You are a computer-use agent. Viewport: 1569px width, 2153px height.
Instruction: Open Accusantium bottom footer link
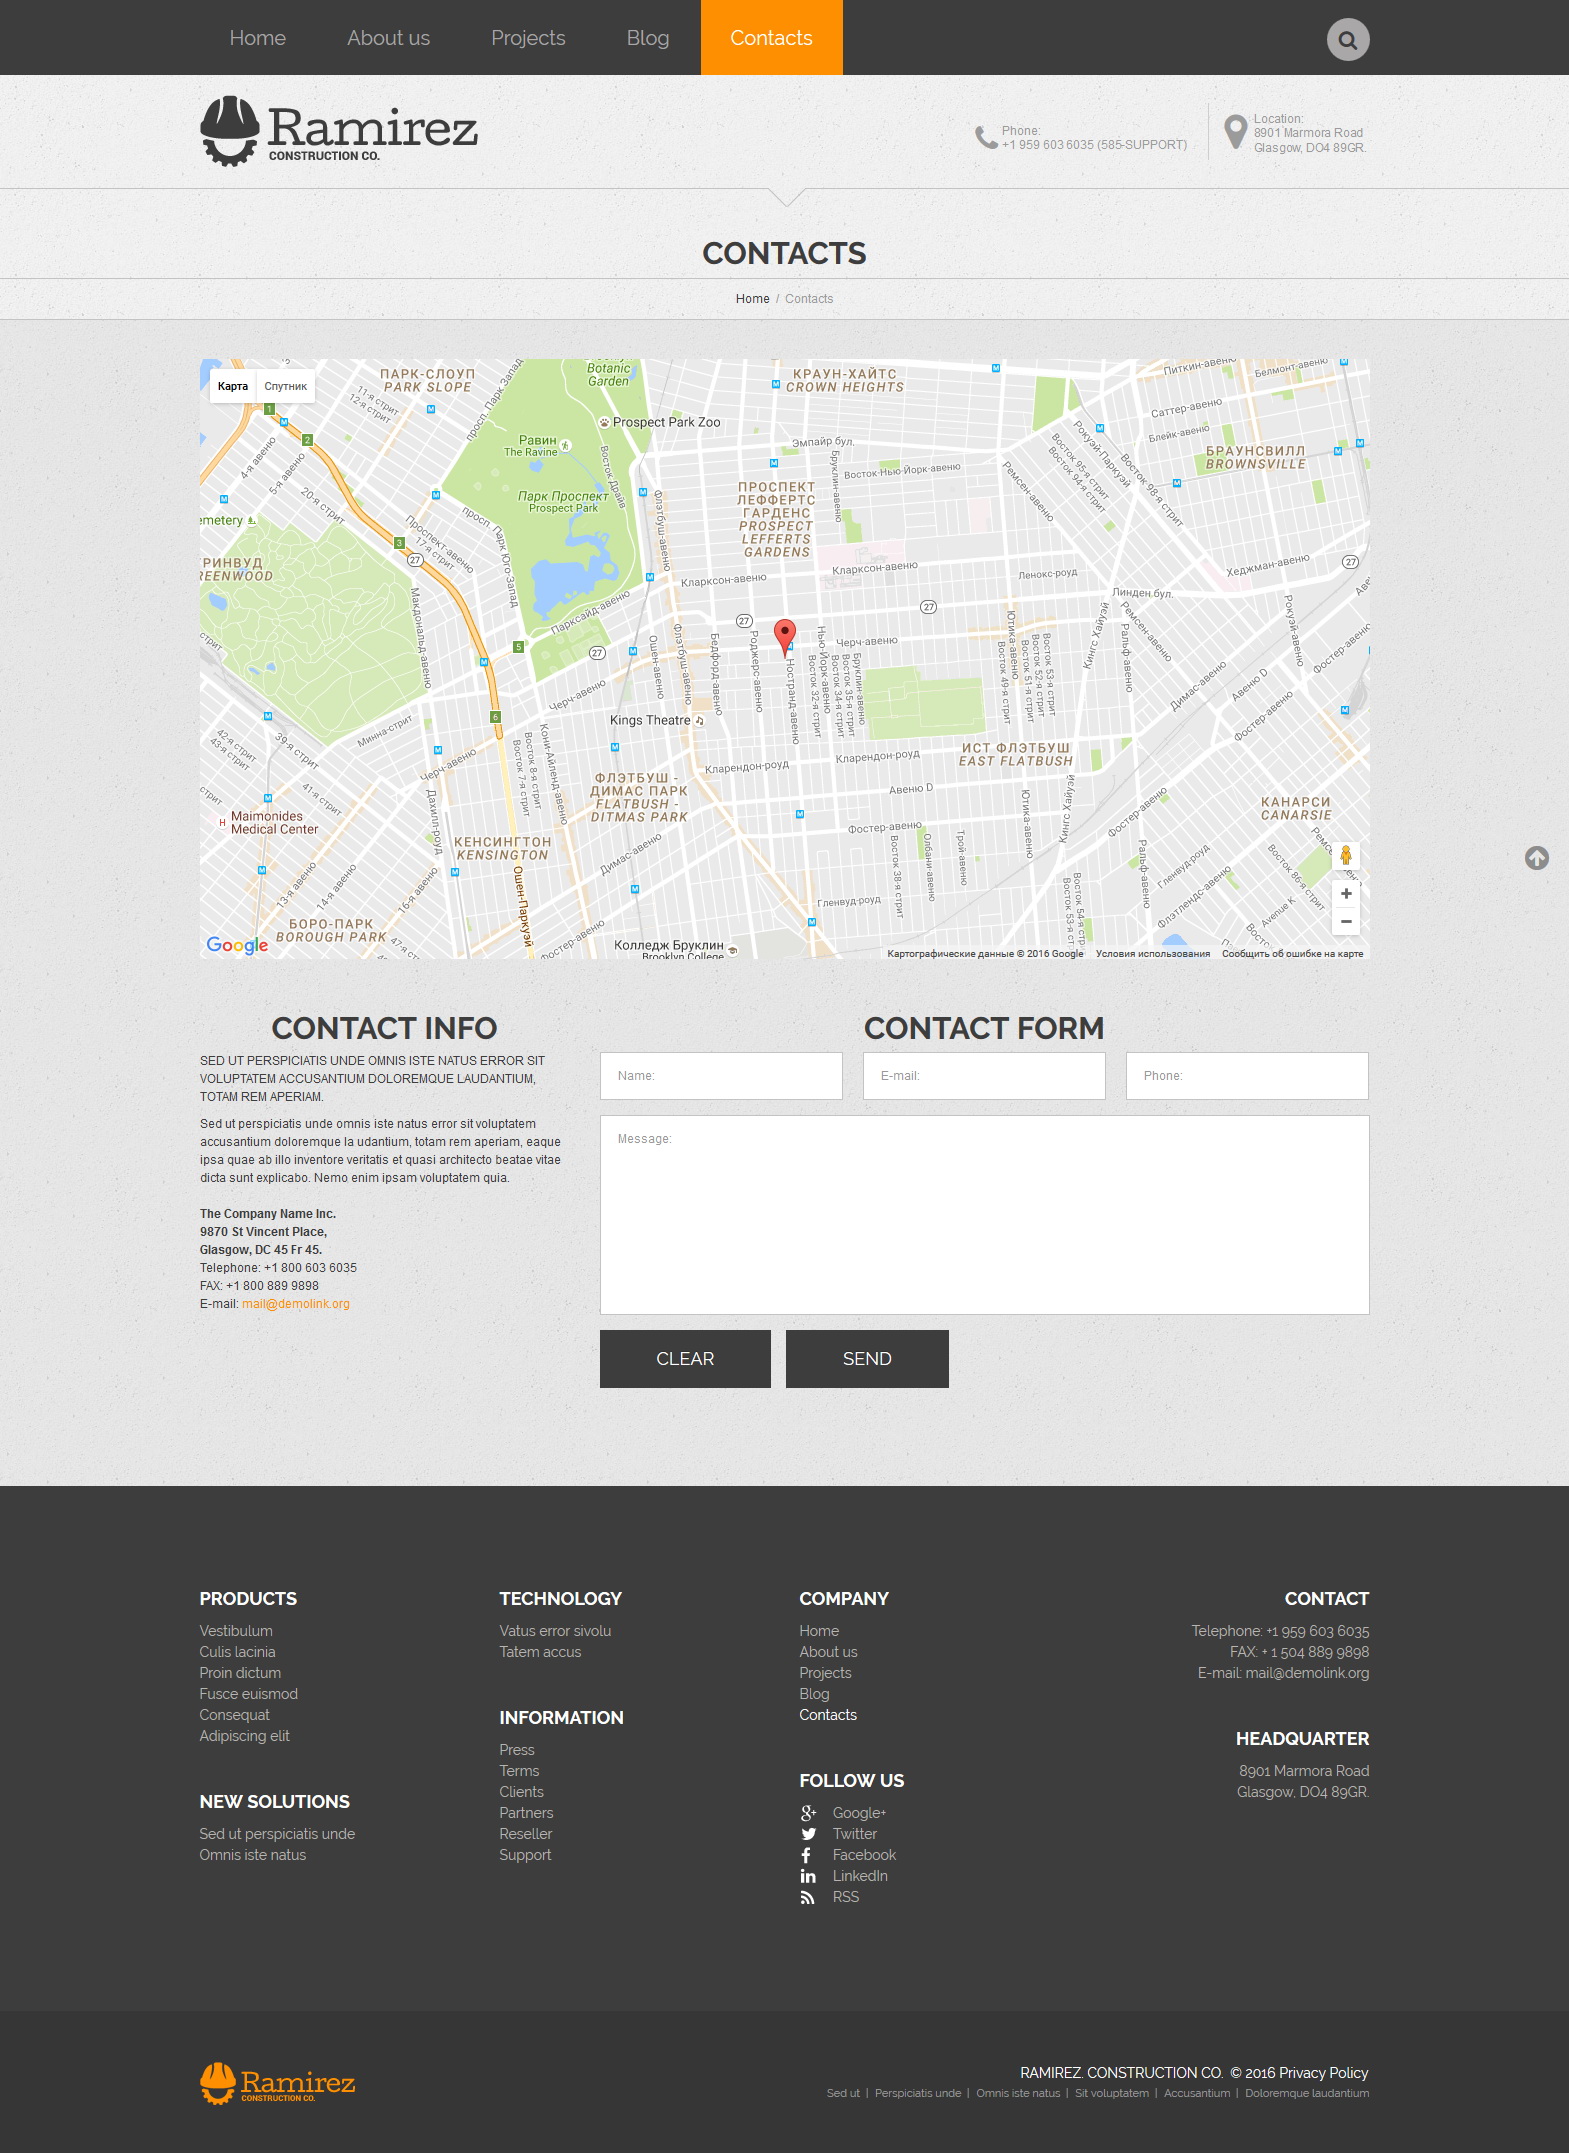1197,2093
